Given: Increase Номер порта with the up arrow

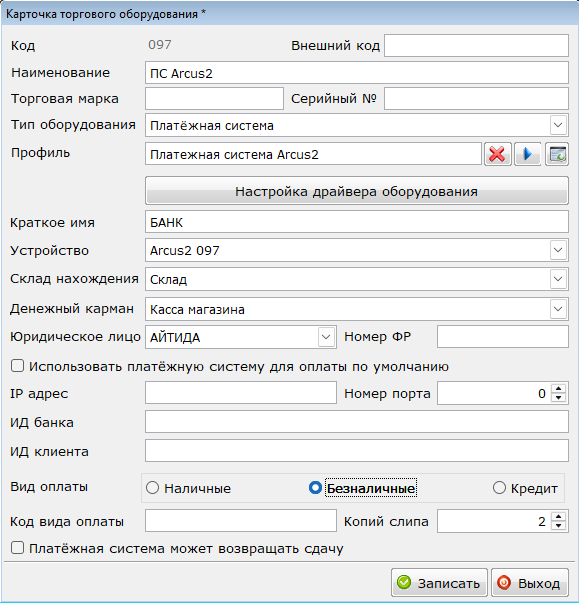Looking at the screenshot, I should 559,388.
